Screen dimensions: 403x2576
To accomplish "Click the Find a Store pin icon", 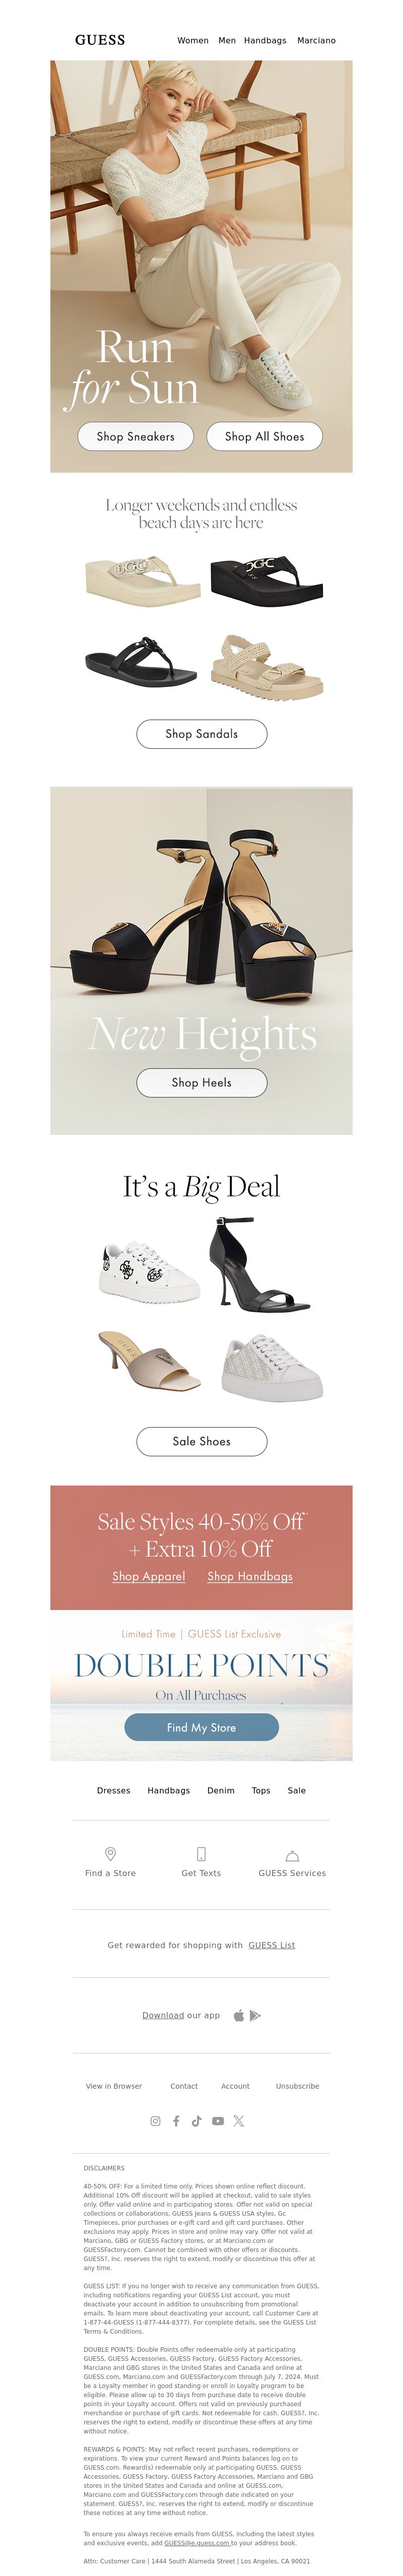I will (x=110, y=1853).
